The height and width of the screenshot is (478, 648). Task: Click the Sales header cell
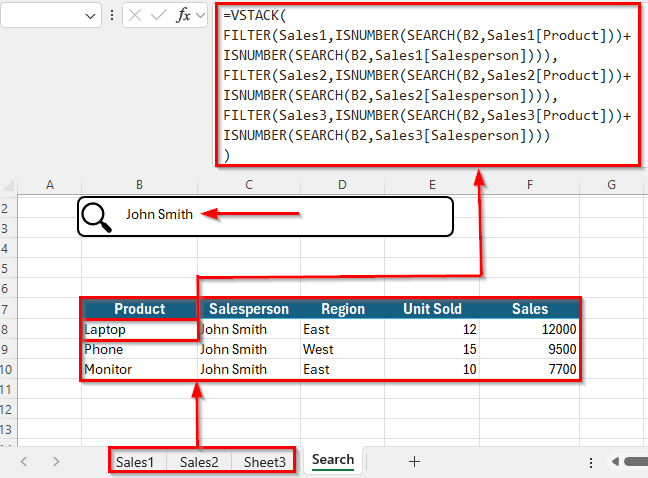point(529,309)
